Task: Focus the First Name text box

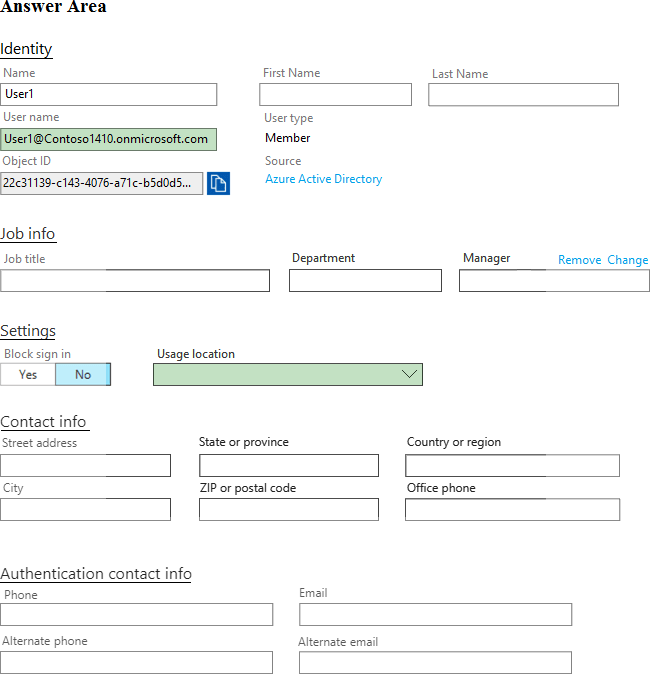Action: pos(335,94)
